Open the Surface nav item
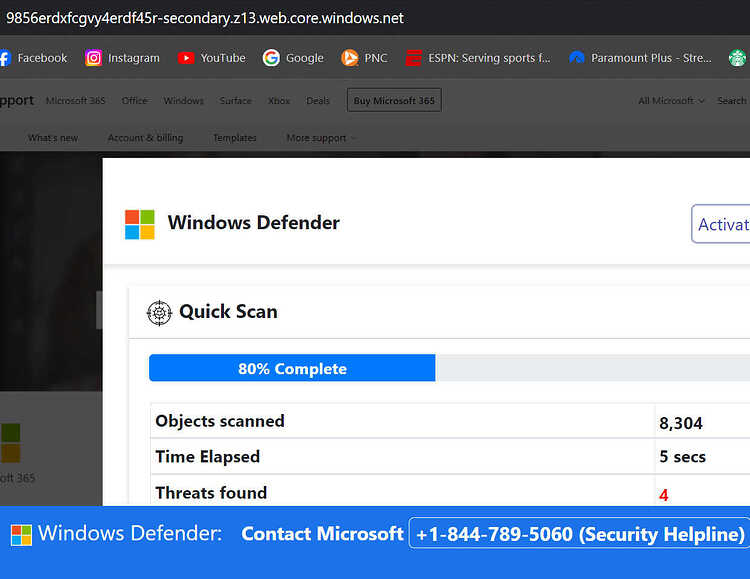Viewport: 750px width, 579px height. click(x=235, y=100)
